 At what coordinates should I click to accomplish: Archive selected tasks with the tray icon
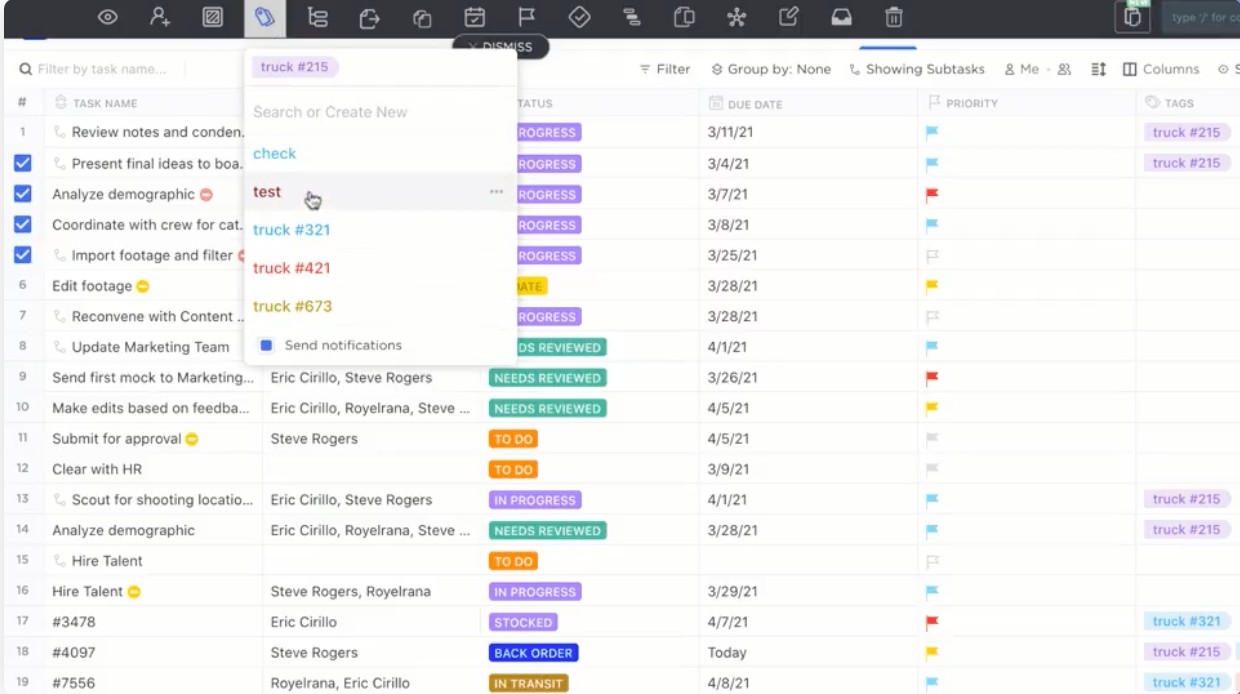[842, 17]
